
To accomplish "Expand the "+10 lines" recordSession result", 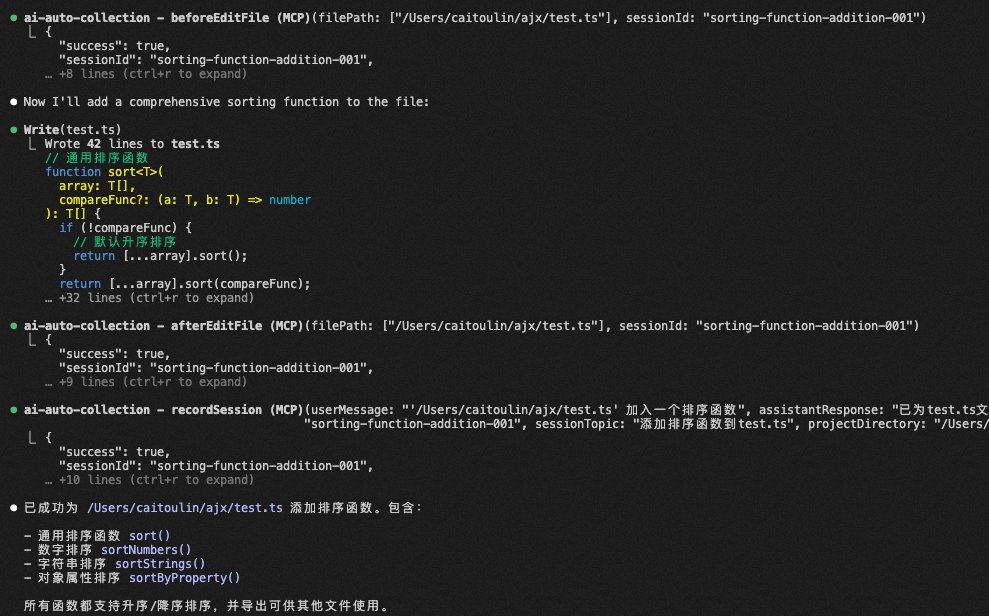I will tap(149, 480).
